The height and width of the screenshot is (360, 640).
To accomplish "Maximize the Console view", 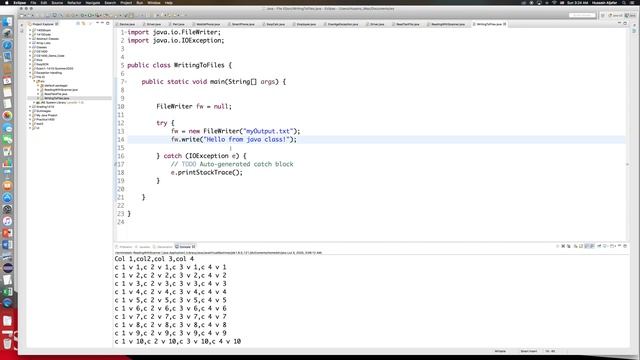I will [x=625, y=246].
